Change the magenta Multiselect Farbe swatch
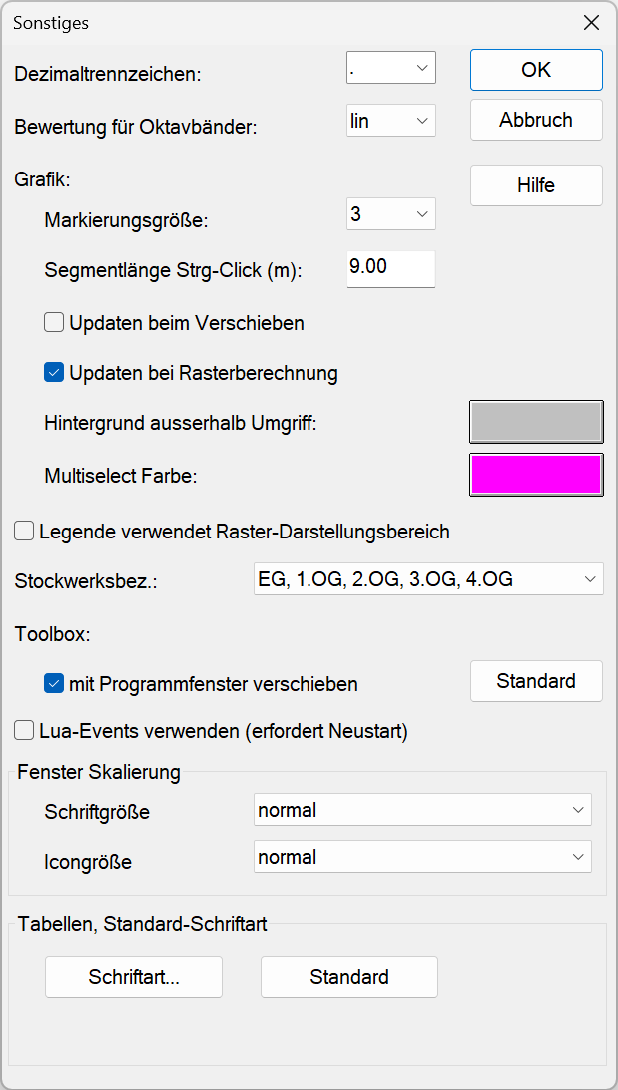The image size is (618, 1090). pyautogui.click(x=536, y=475)
